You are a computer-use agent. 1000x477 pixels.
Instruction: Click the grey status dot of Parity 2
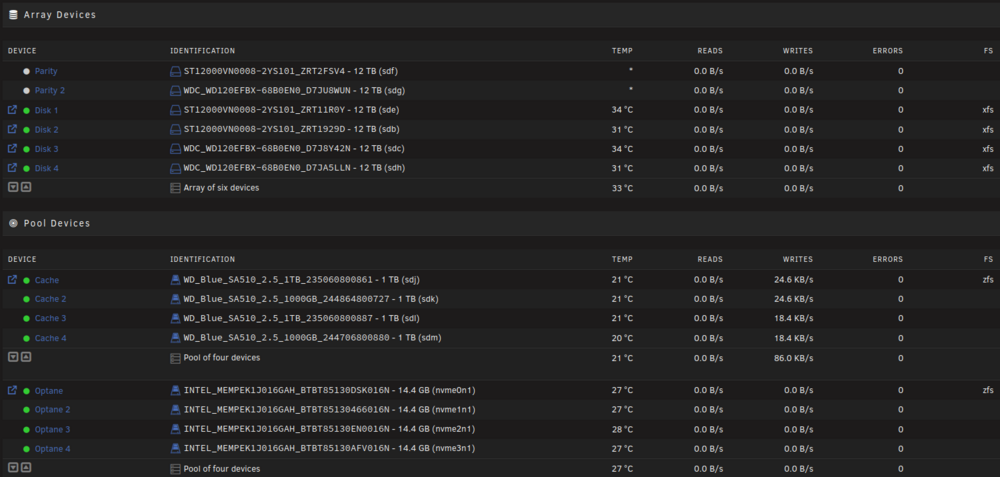coord(27,91)
